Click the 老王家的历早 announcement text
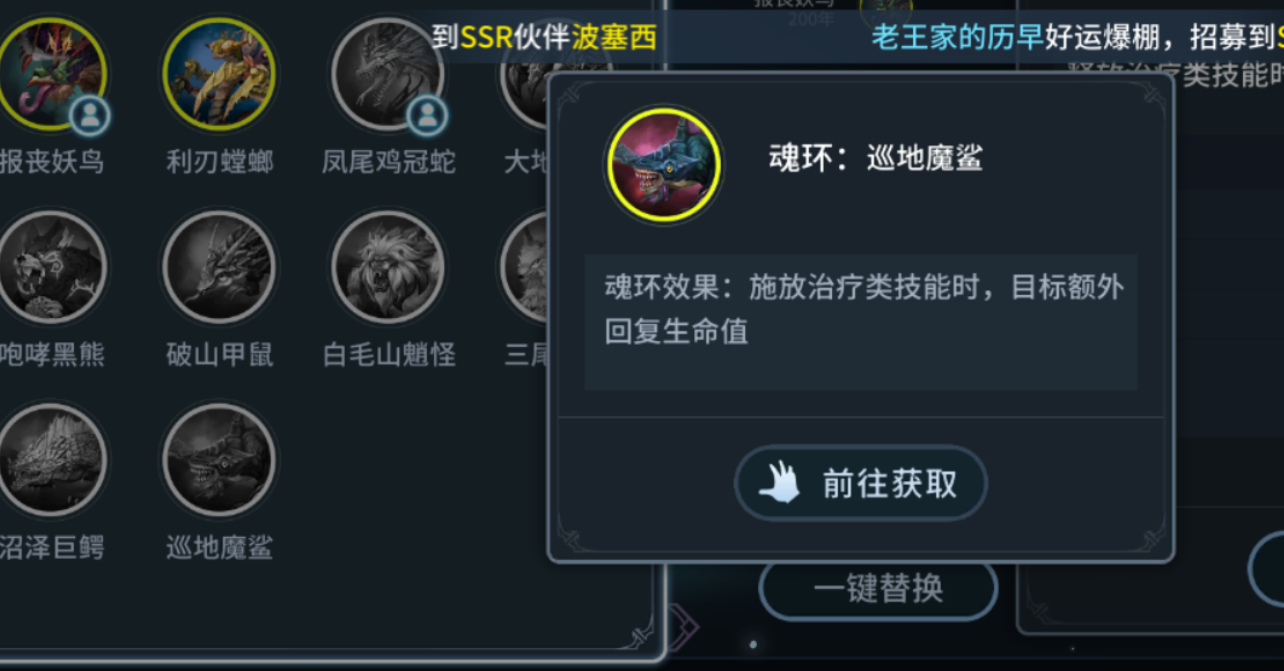Screen dimensions: 1284x671 click(x=957, y=38)
